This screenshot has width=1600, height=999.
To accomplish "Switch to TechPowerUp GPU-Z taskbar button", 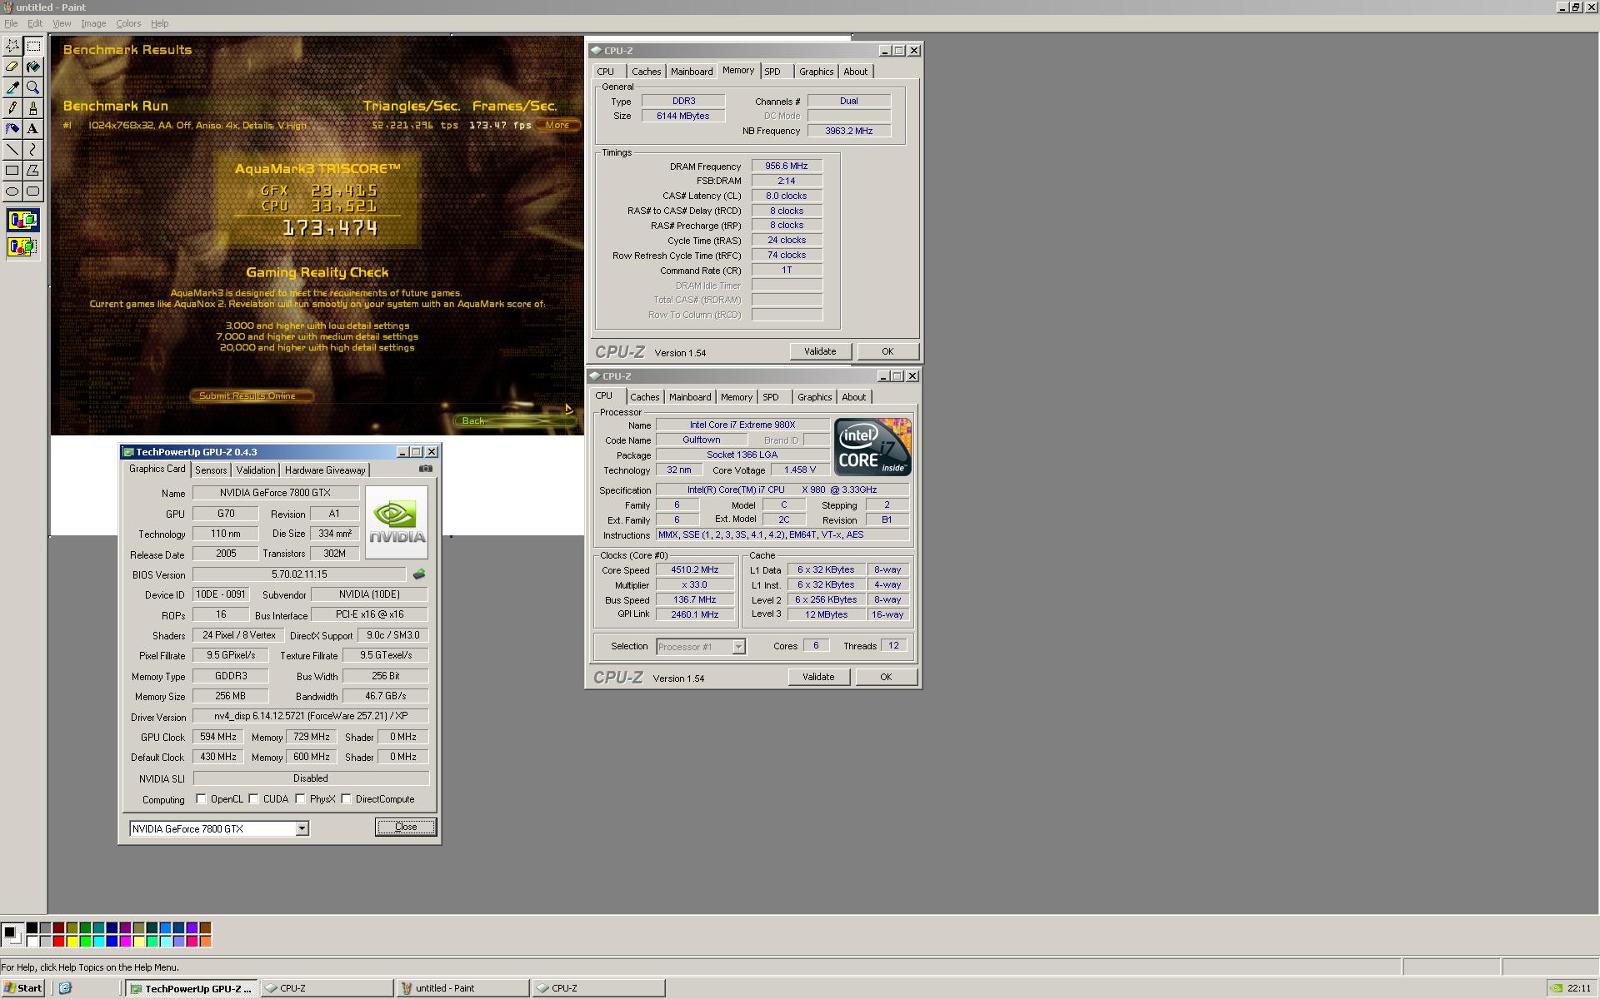I will click(x=192, y=988).
